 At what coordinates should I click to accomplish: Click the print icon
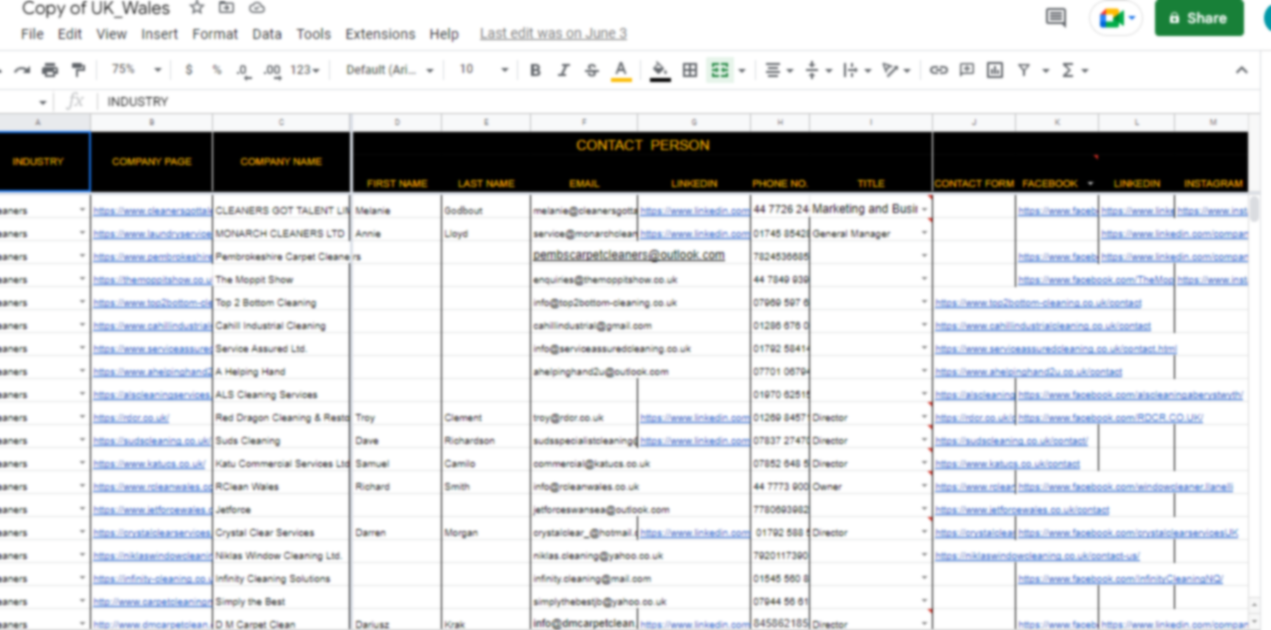pyautogui.click(x=50, y=70)
